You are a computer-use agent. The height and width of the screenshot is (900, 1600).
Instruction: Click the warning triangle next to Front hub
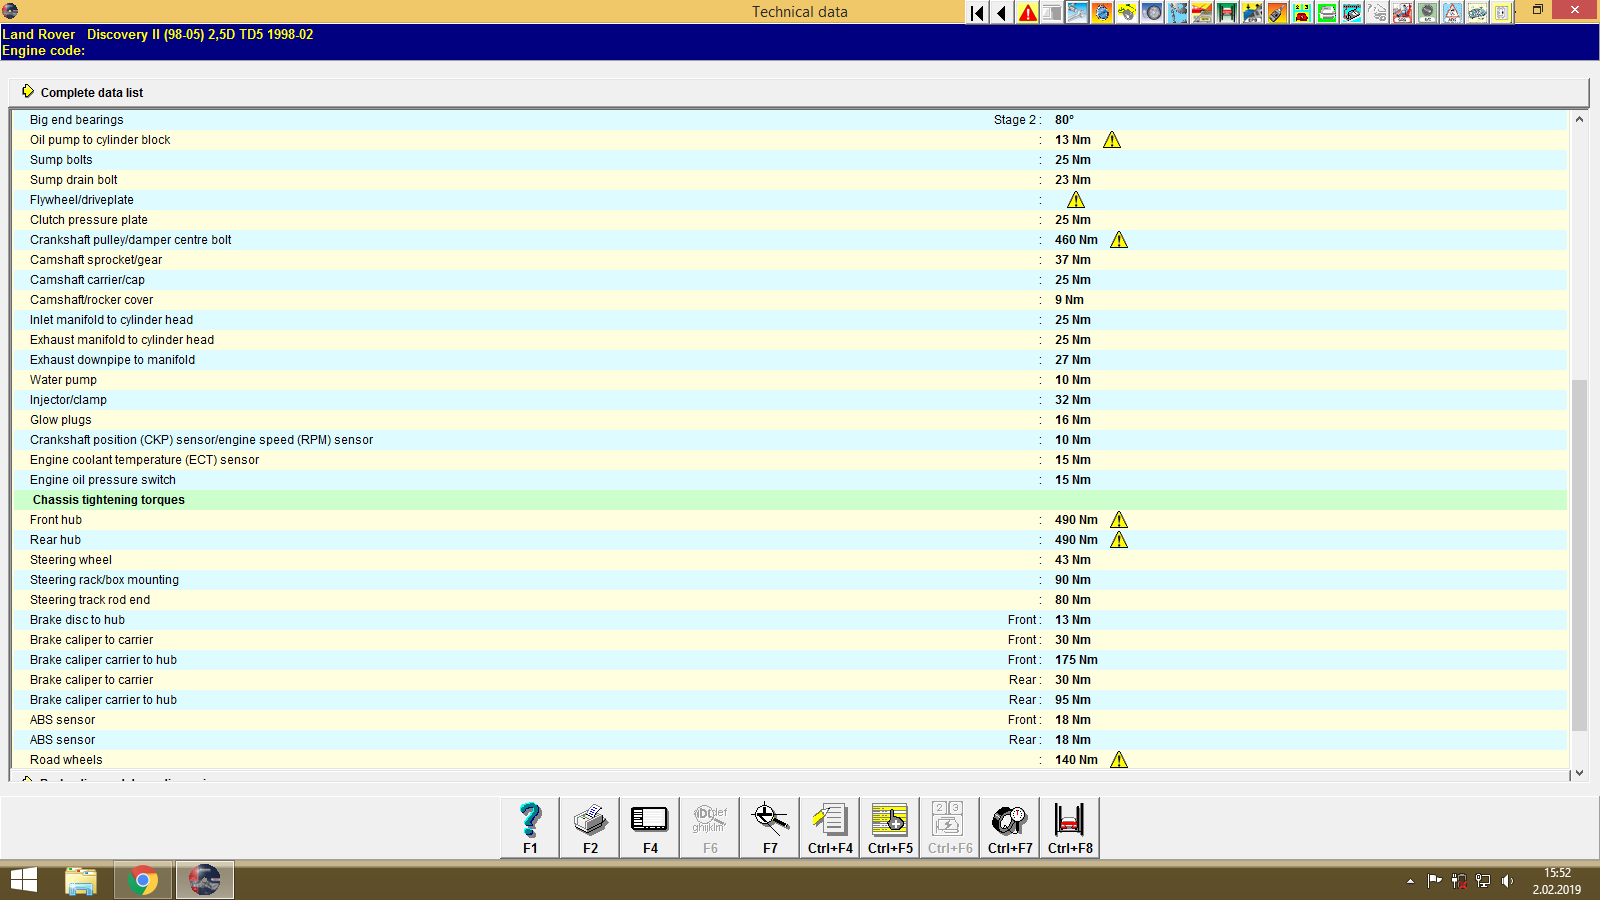point(1119,520)
